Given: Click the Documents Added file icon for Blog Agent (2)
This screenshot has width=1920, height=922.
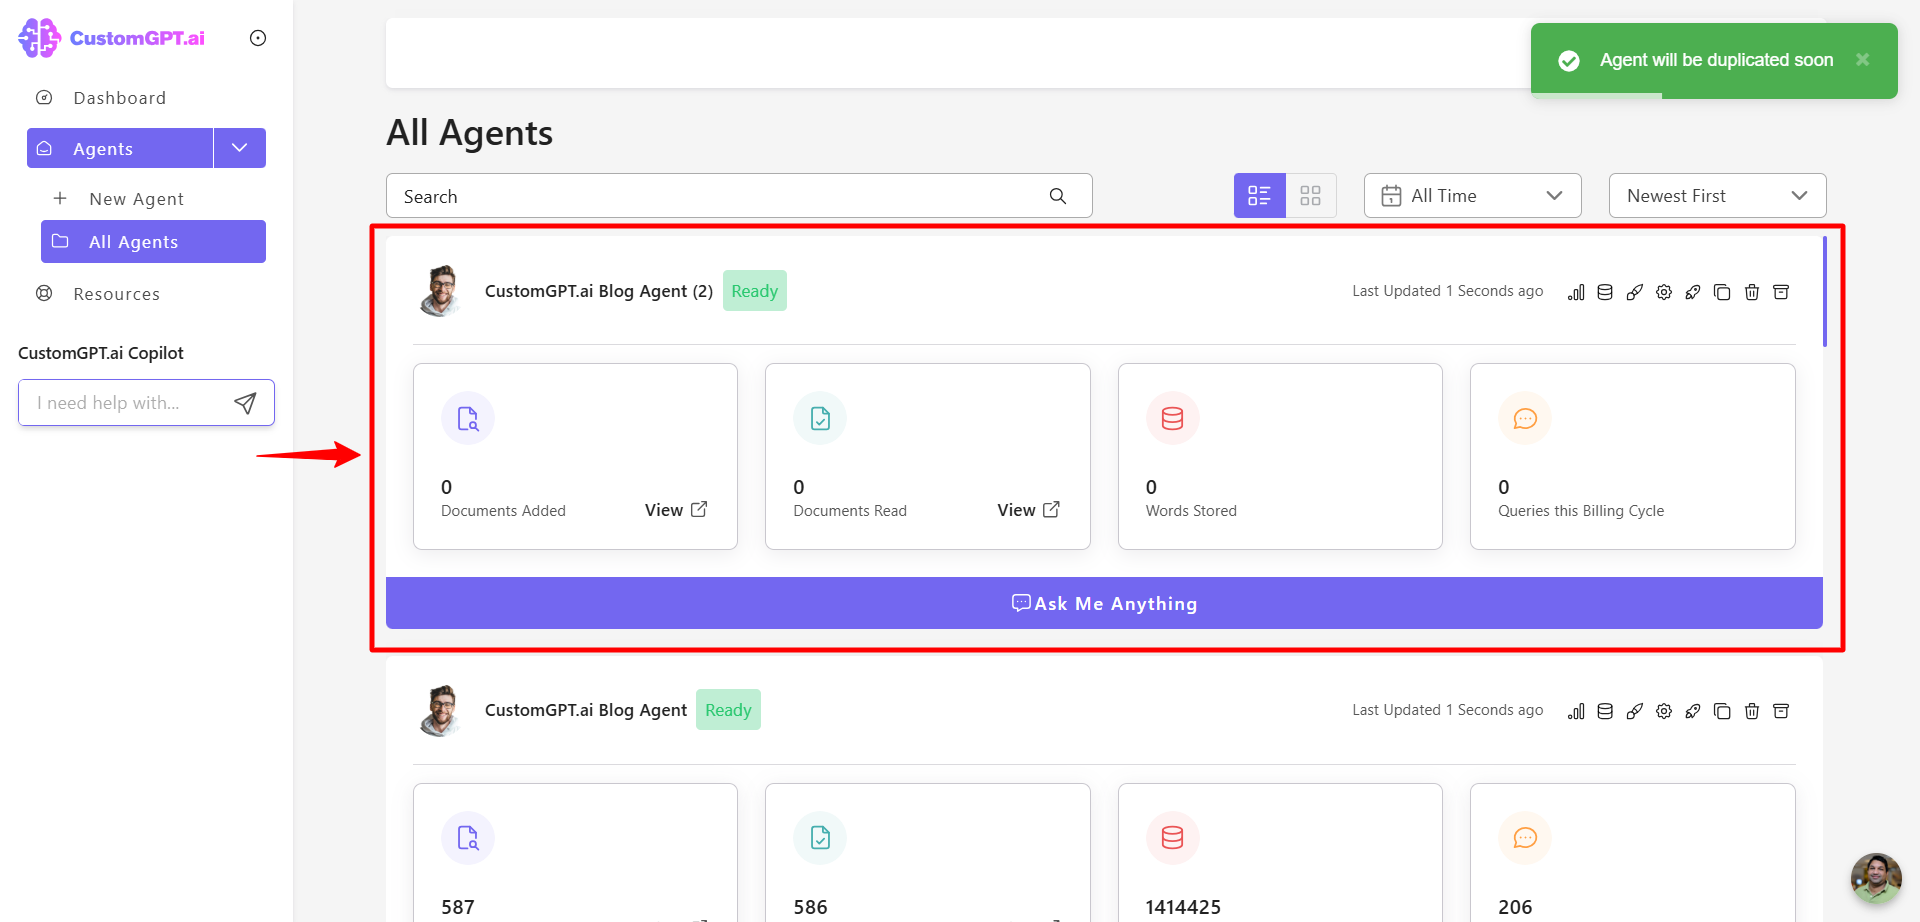Looking at the screenshot, I should tap(468, 418).
